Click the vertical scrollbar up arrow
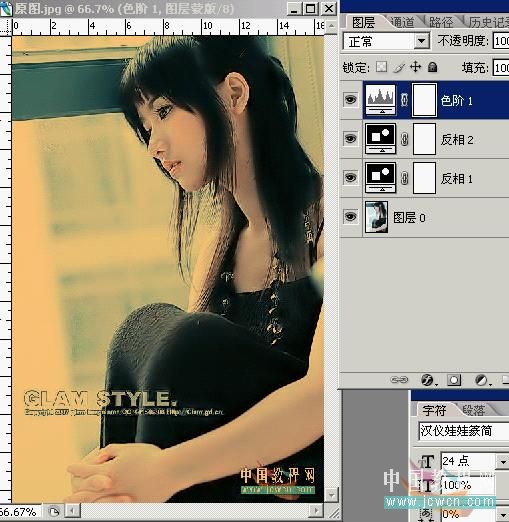The image size is (509, 522). click(331, 26)
